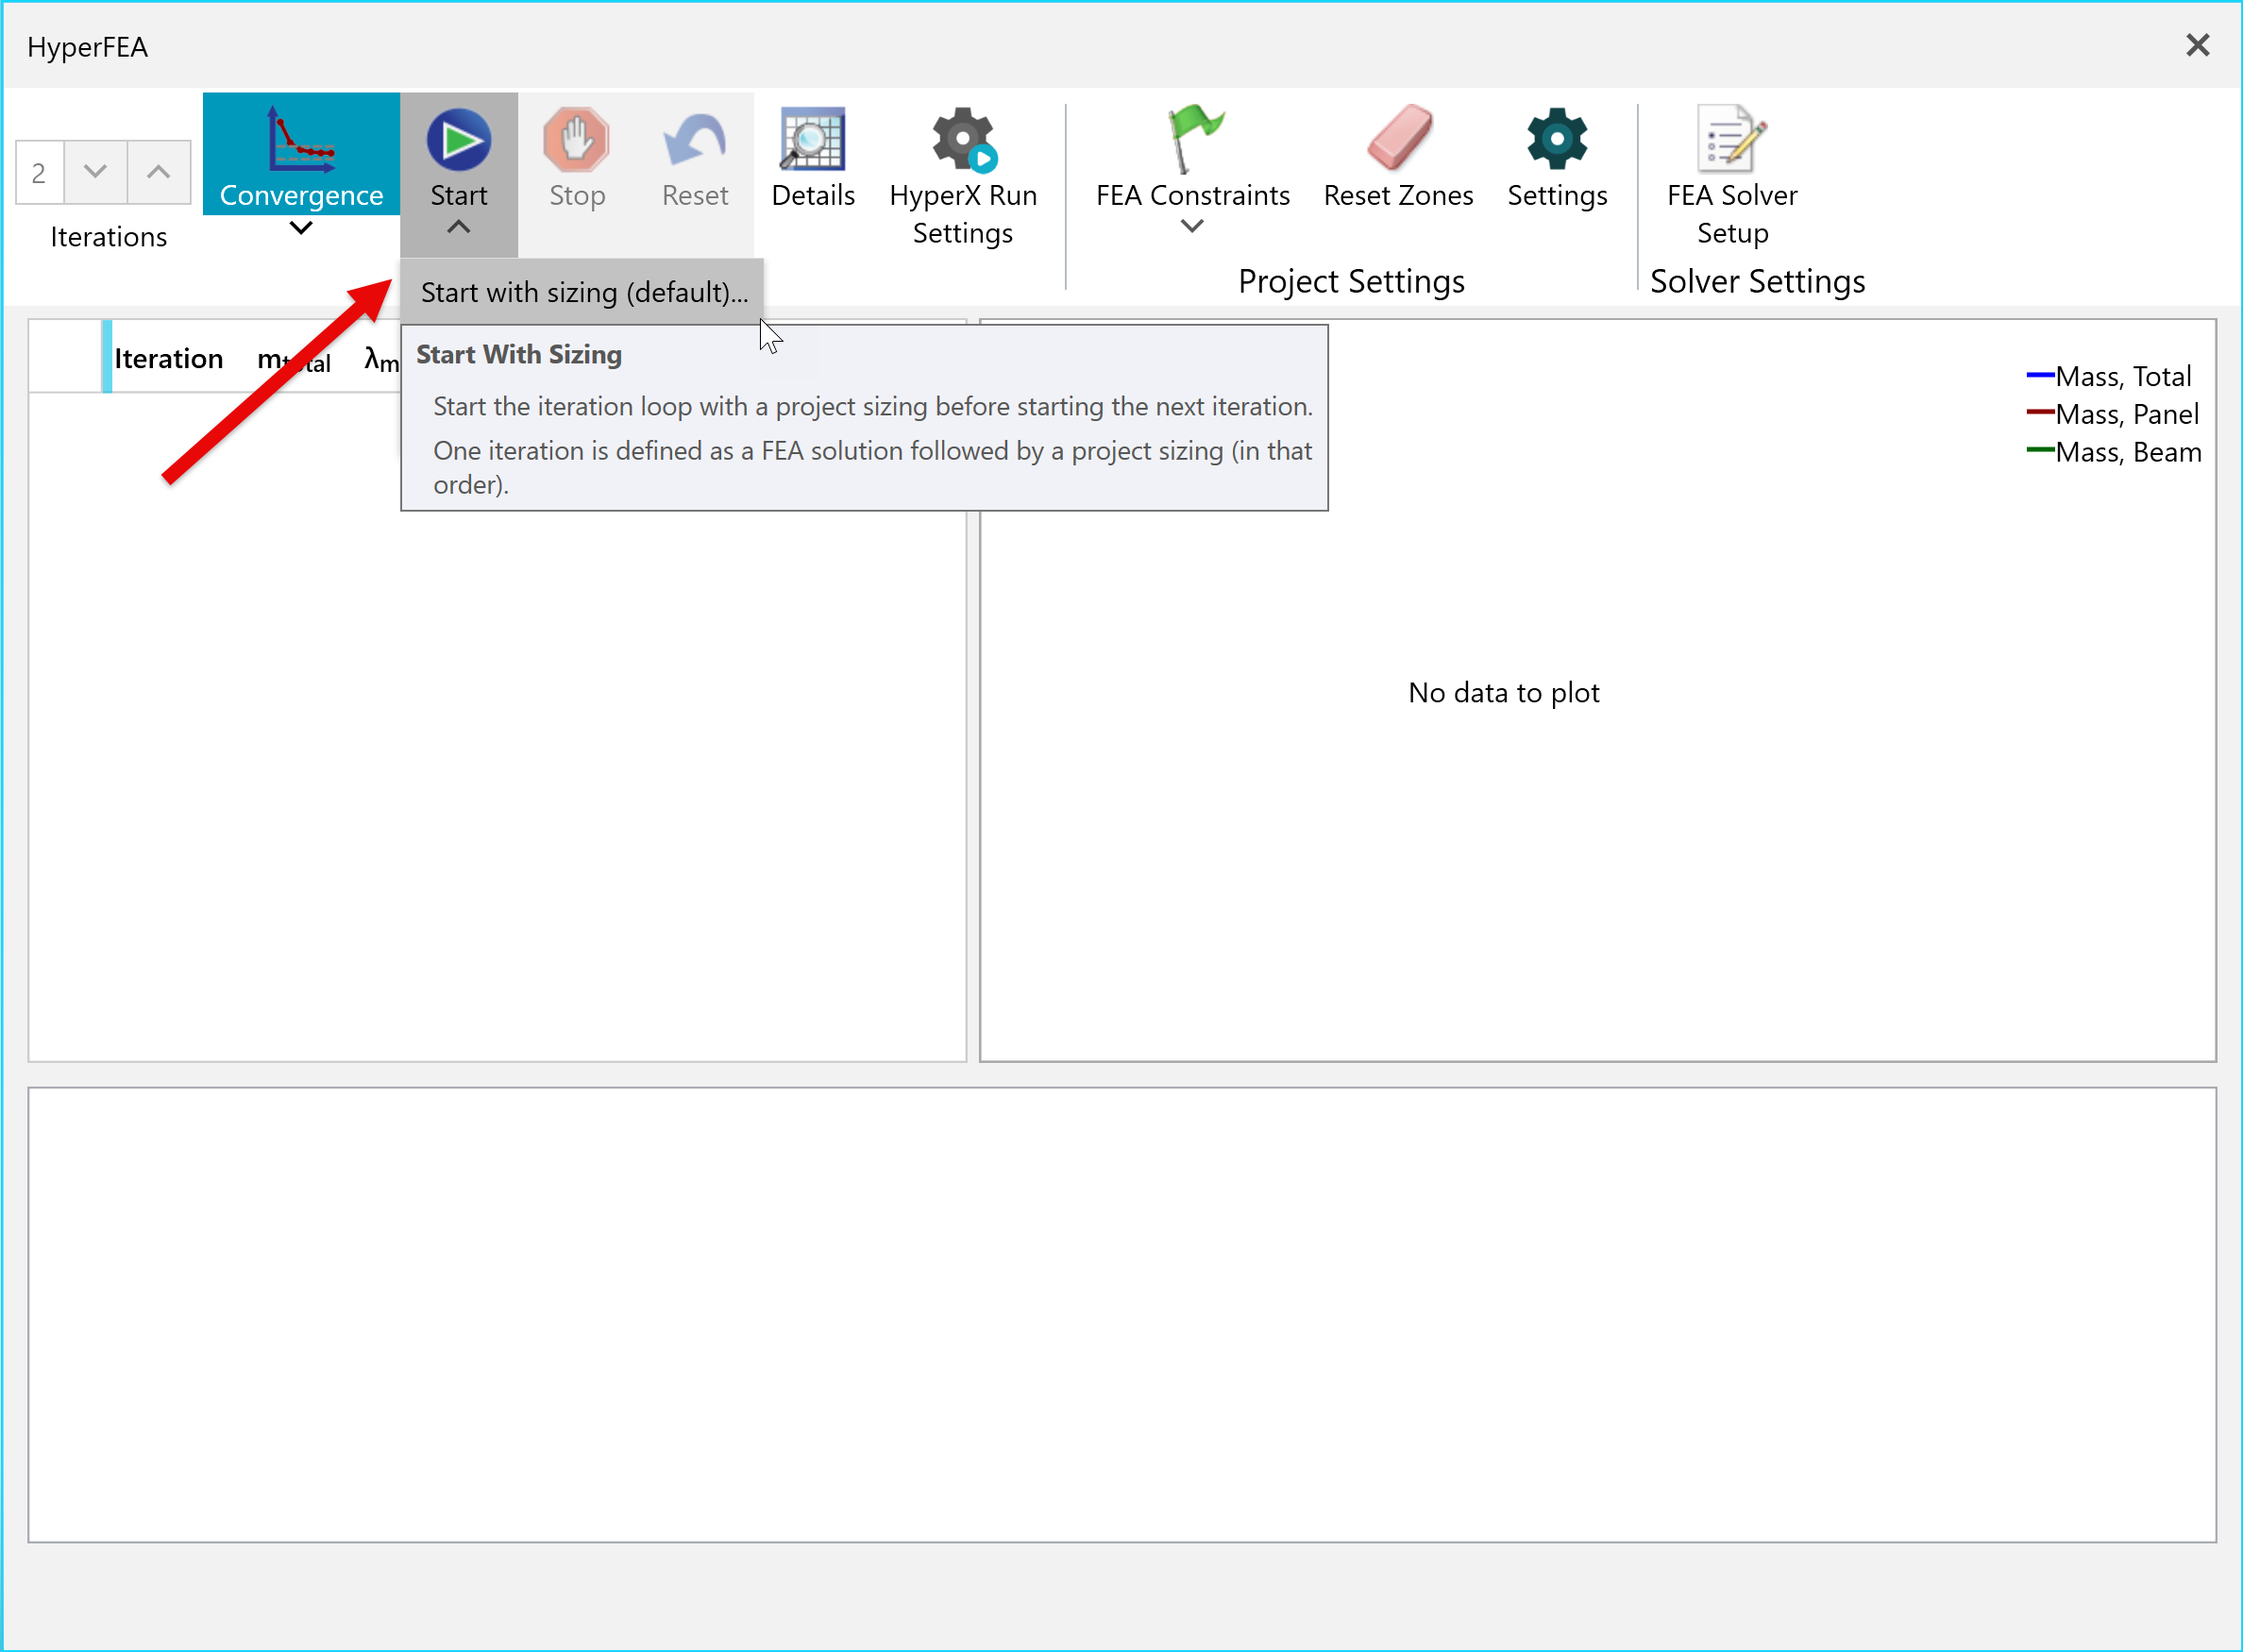Open FEA Constraints flag icon
2243x1652 pixels.
point(1193,139)
